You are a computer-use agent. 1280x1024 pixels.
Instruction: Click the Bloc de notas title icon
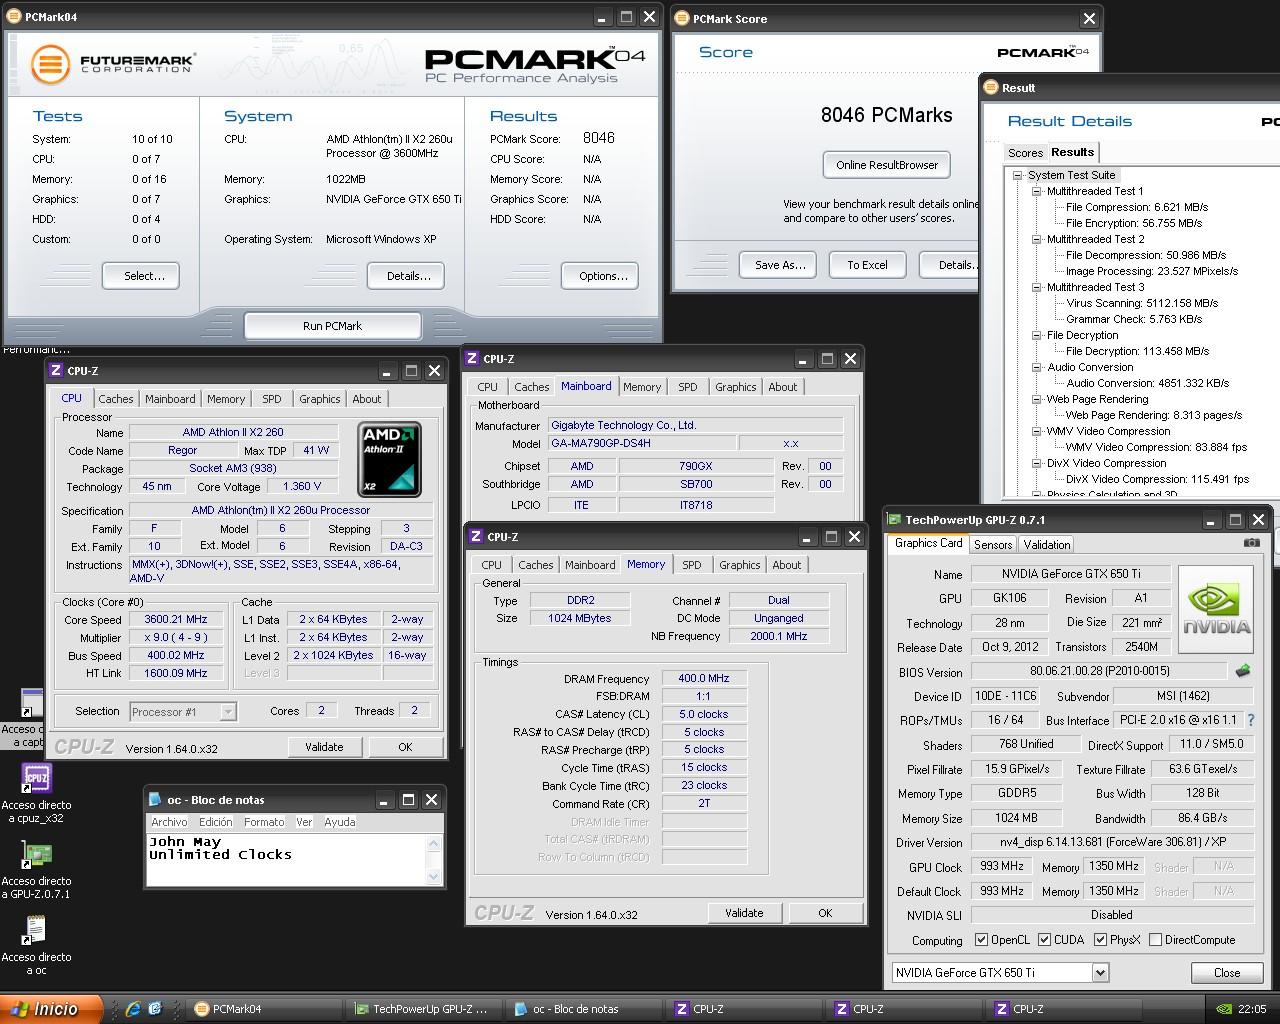[155, 800]
